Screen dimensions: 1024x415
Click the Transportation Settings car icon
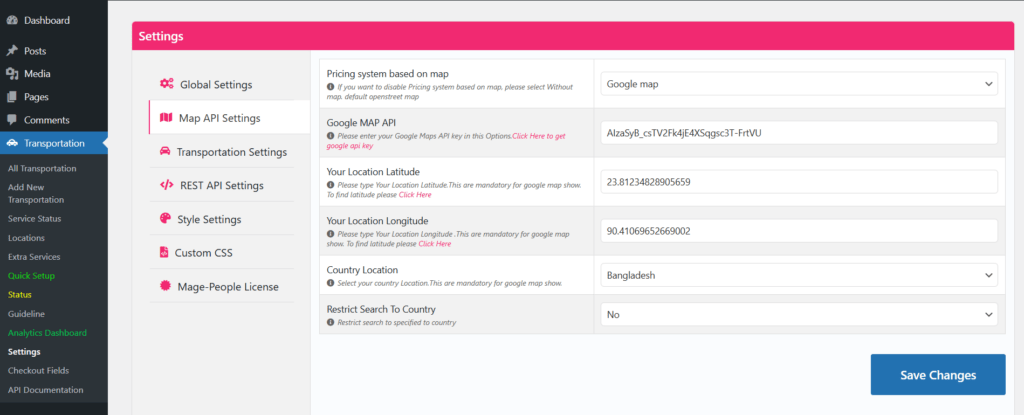165,151
